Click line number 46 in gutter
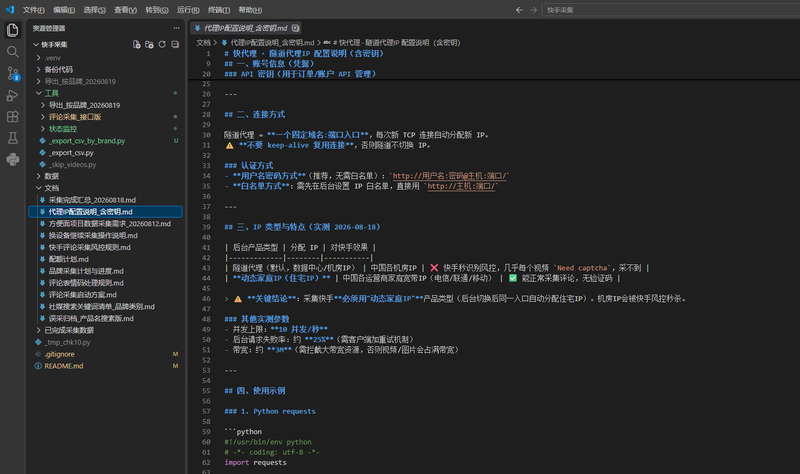The width and height of the screenshot is (800, 474). point(206,299)
